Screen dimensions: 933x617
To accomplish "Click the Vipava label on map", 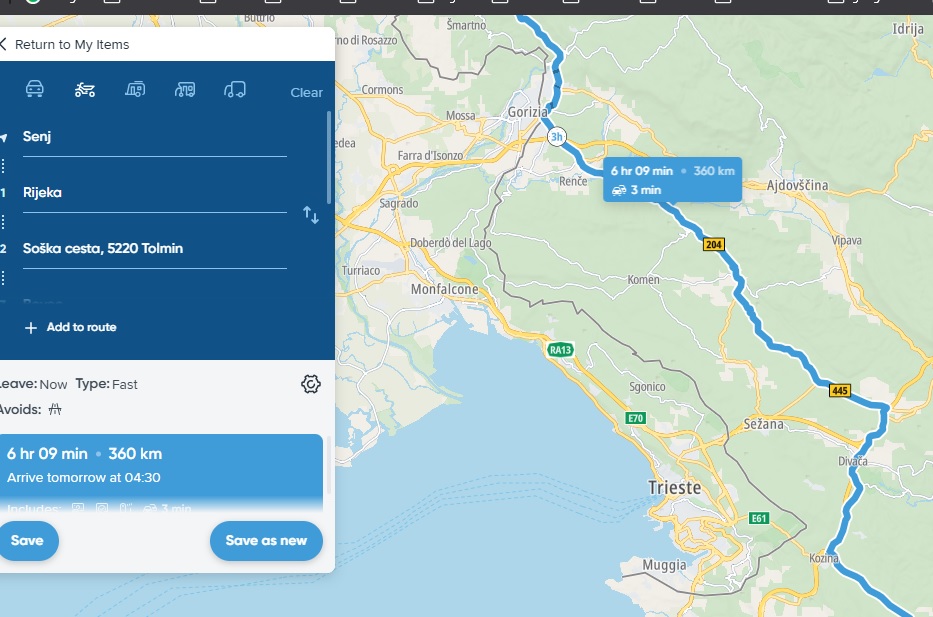I will pos(847,240).
